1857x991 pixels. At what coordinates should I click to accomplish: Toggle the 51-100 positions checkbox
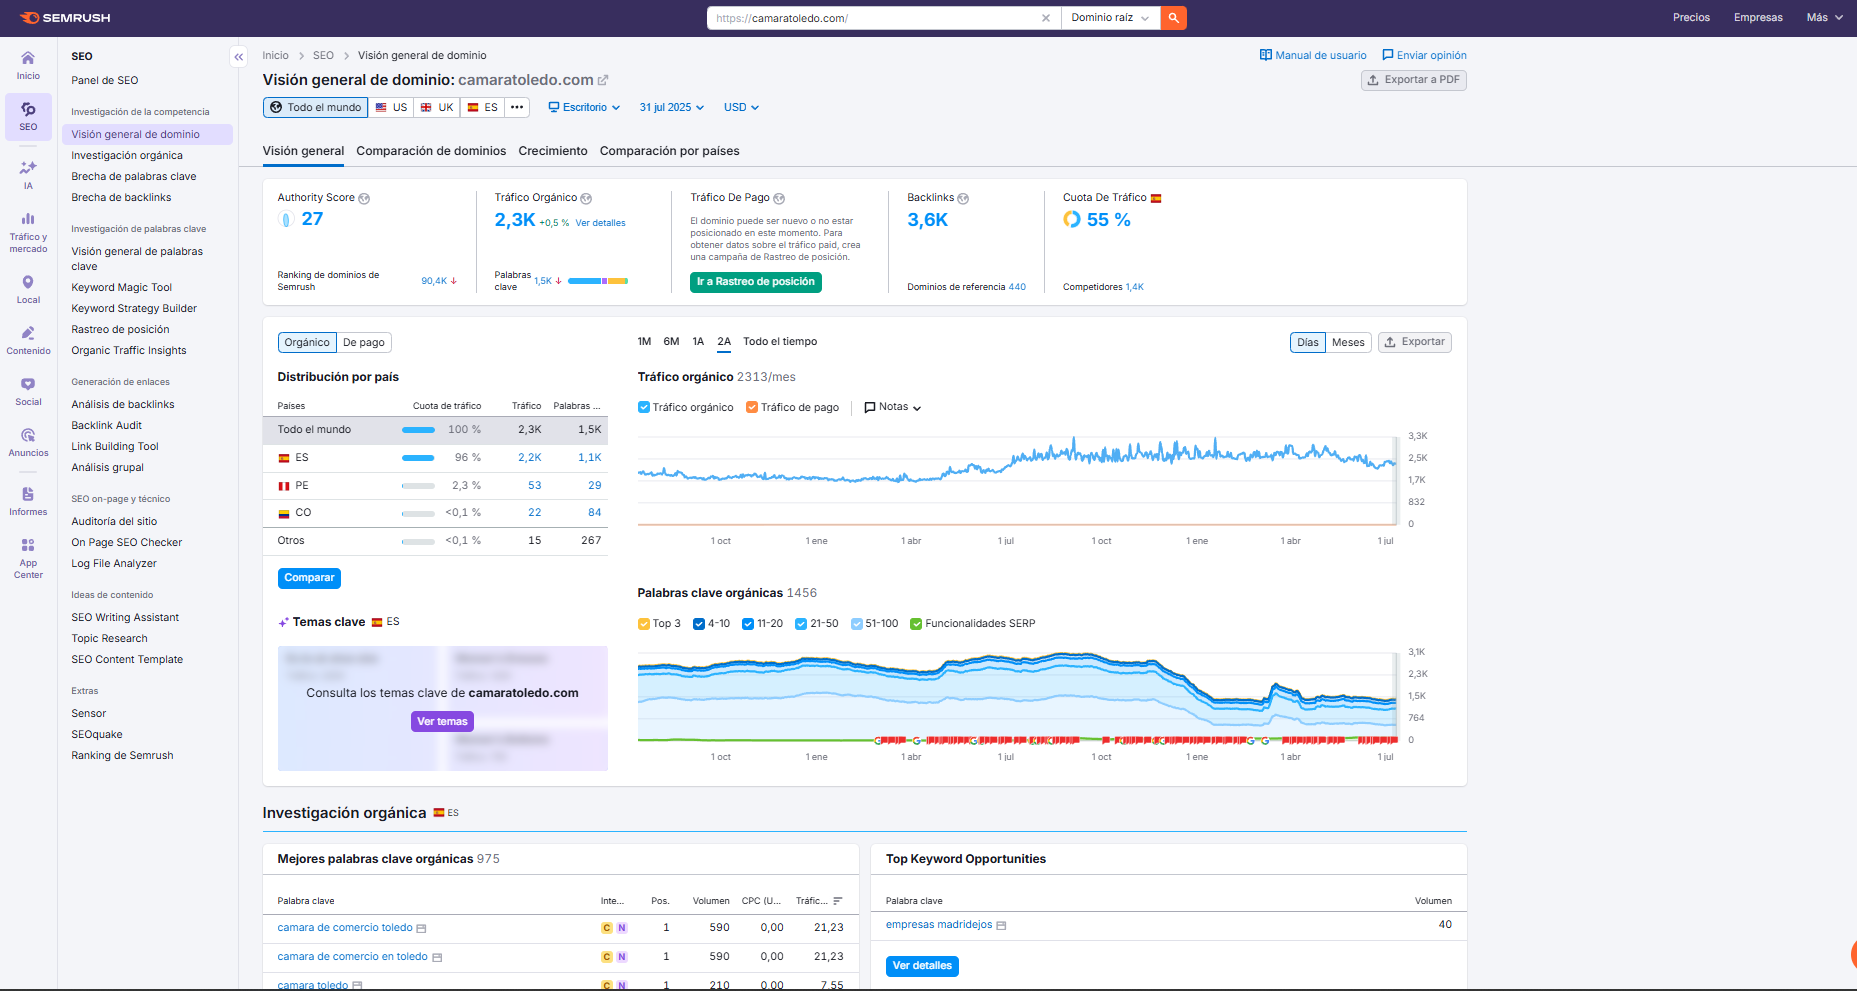tap(857, 624)
